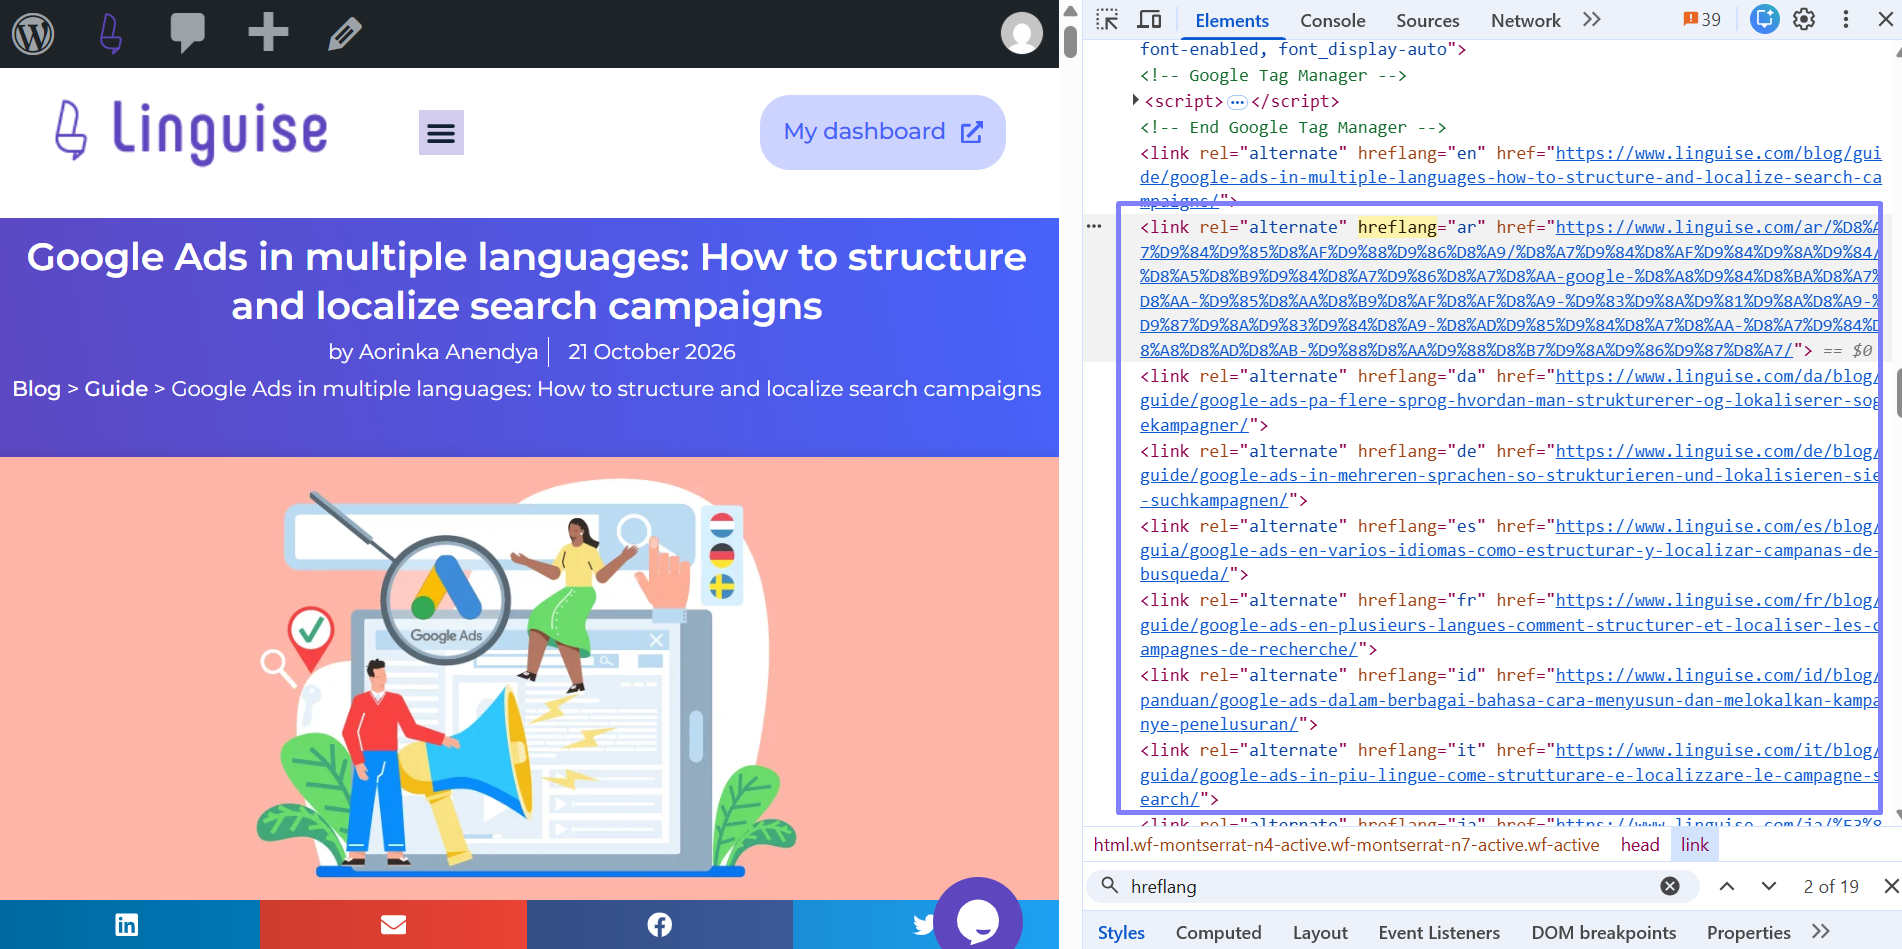The image size is (1902, 949).
Task: Open the blue AI assistance icon
Action: point(1765,19)
